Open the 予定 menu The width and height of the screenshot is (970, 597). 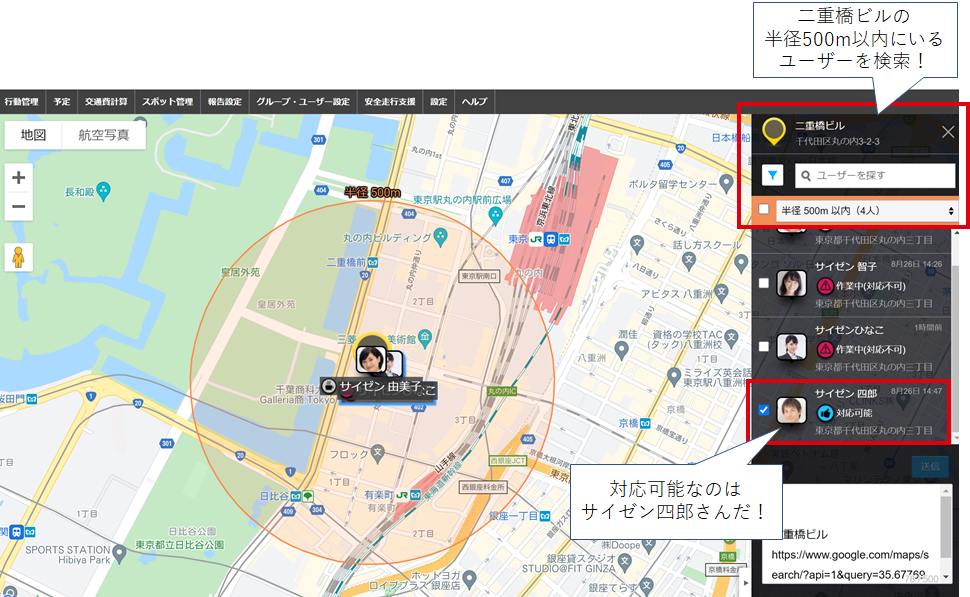pyautogui.click(x=61, y=101)
